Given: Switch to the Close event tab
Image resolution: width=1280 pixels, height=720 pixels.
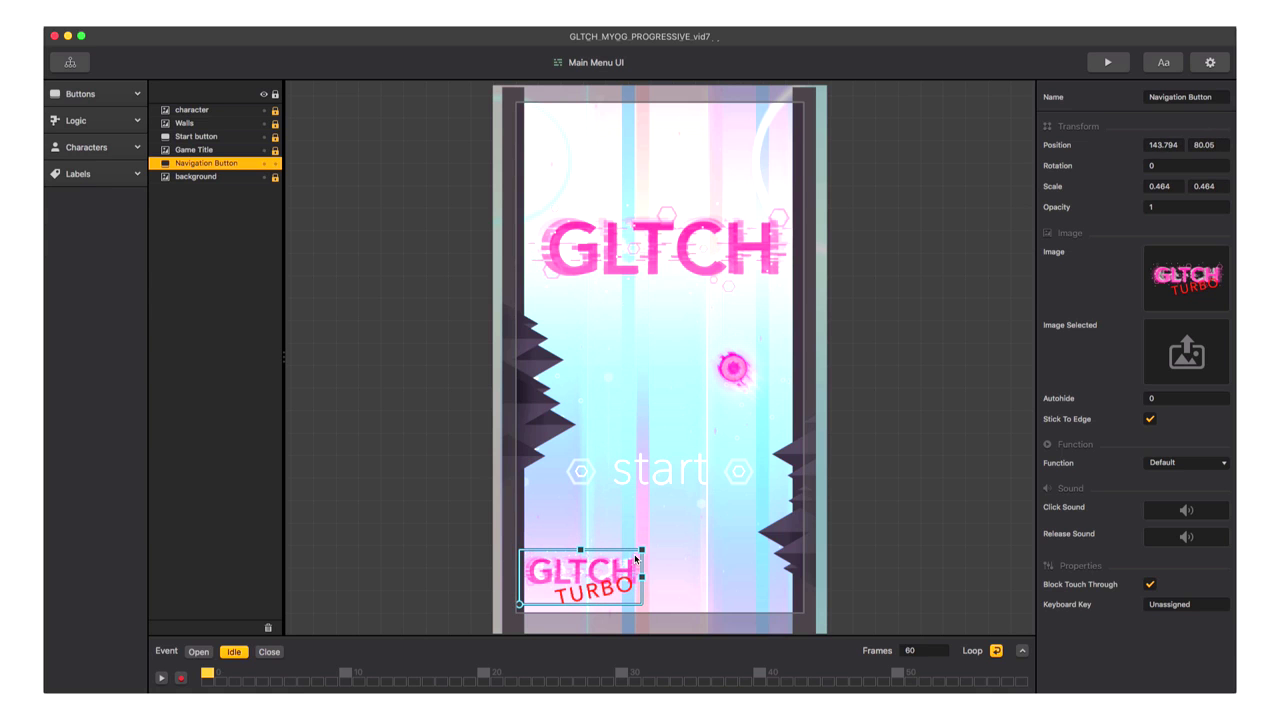Looking at the screenshot, I should 269,652.
